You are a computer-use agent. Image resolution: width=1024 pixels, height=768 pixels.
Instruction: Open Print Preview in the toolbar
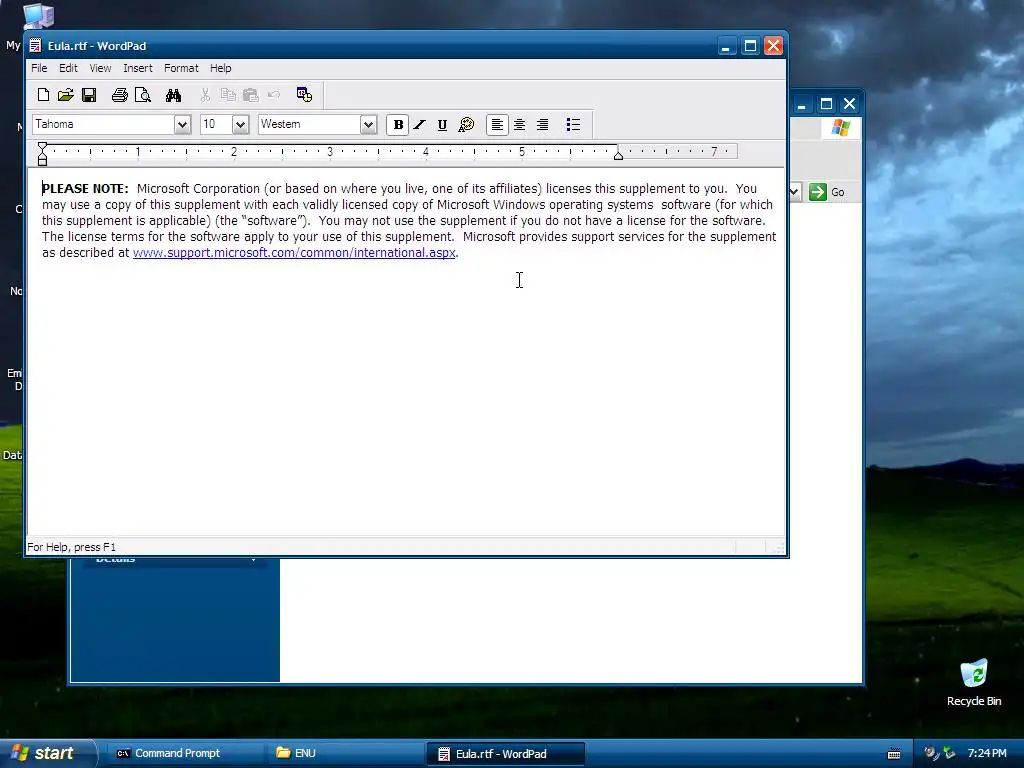[142, 95]
